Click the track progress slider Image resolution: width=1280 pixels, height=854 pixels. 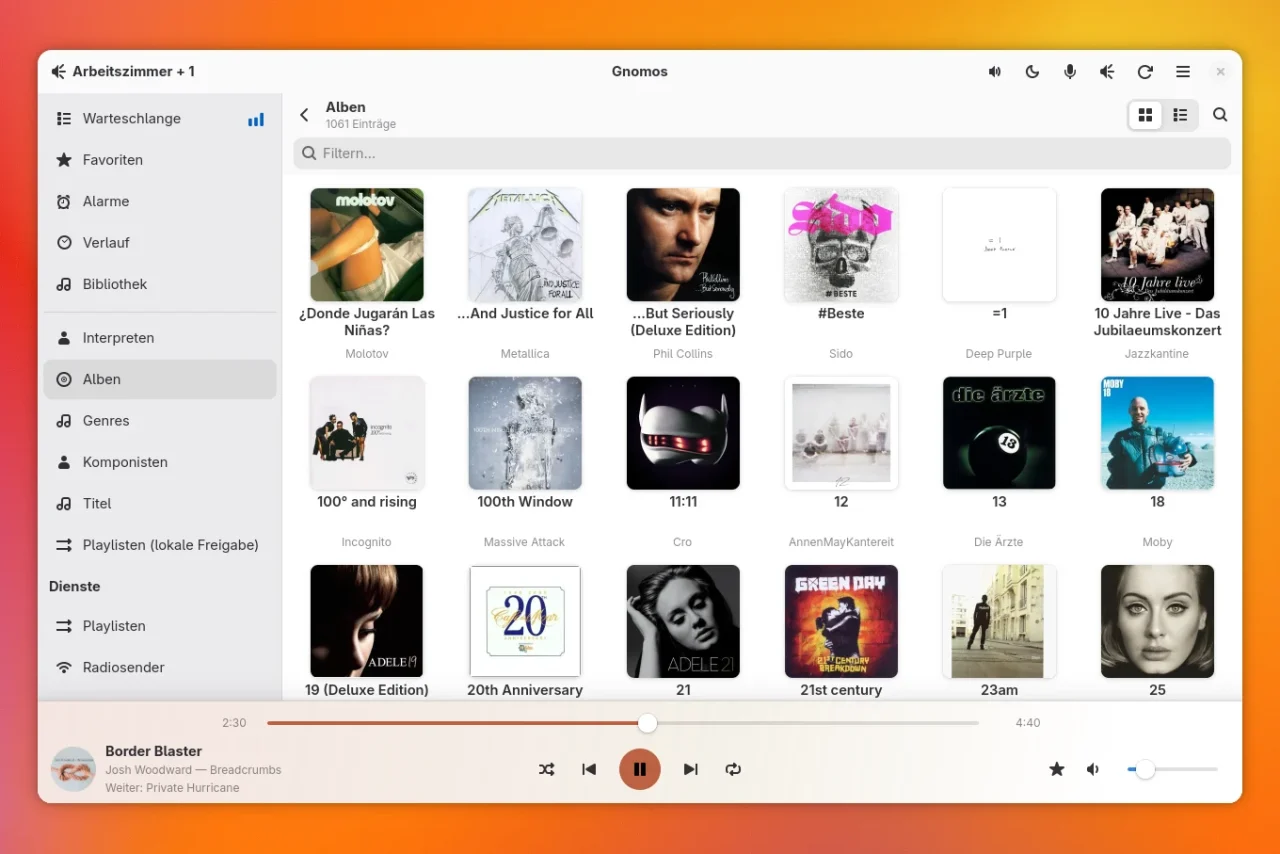coord(623,723)
